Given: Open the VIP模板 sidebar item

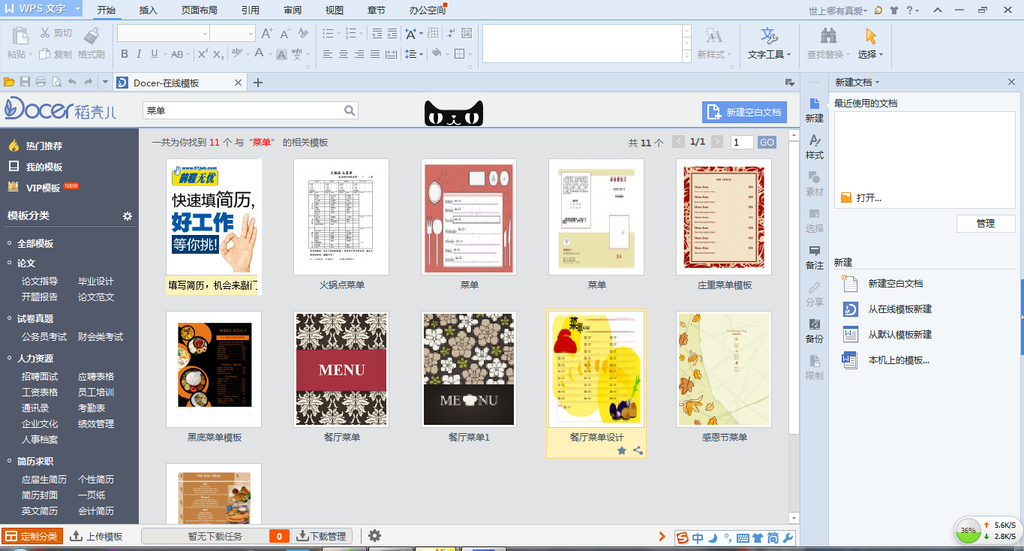Looking at the screenshot, I should [43, 187].
